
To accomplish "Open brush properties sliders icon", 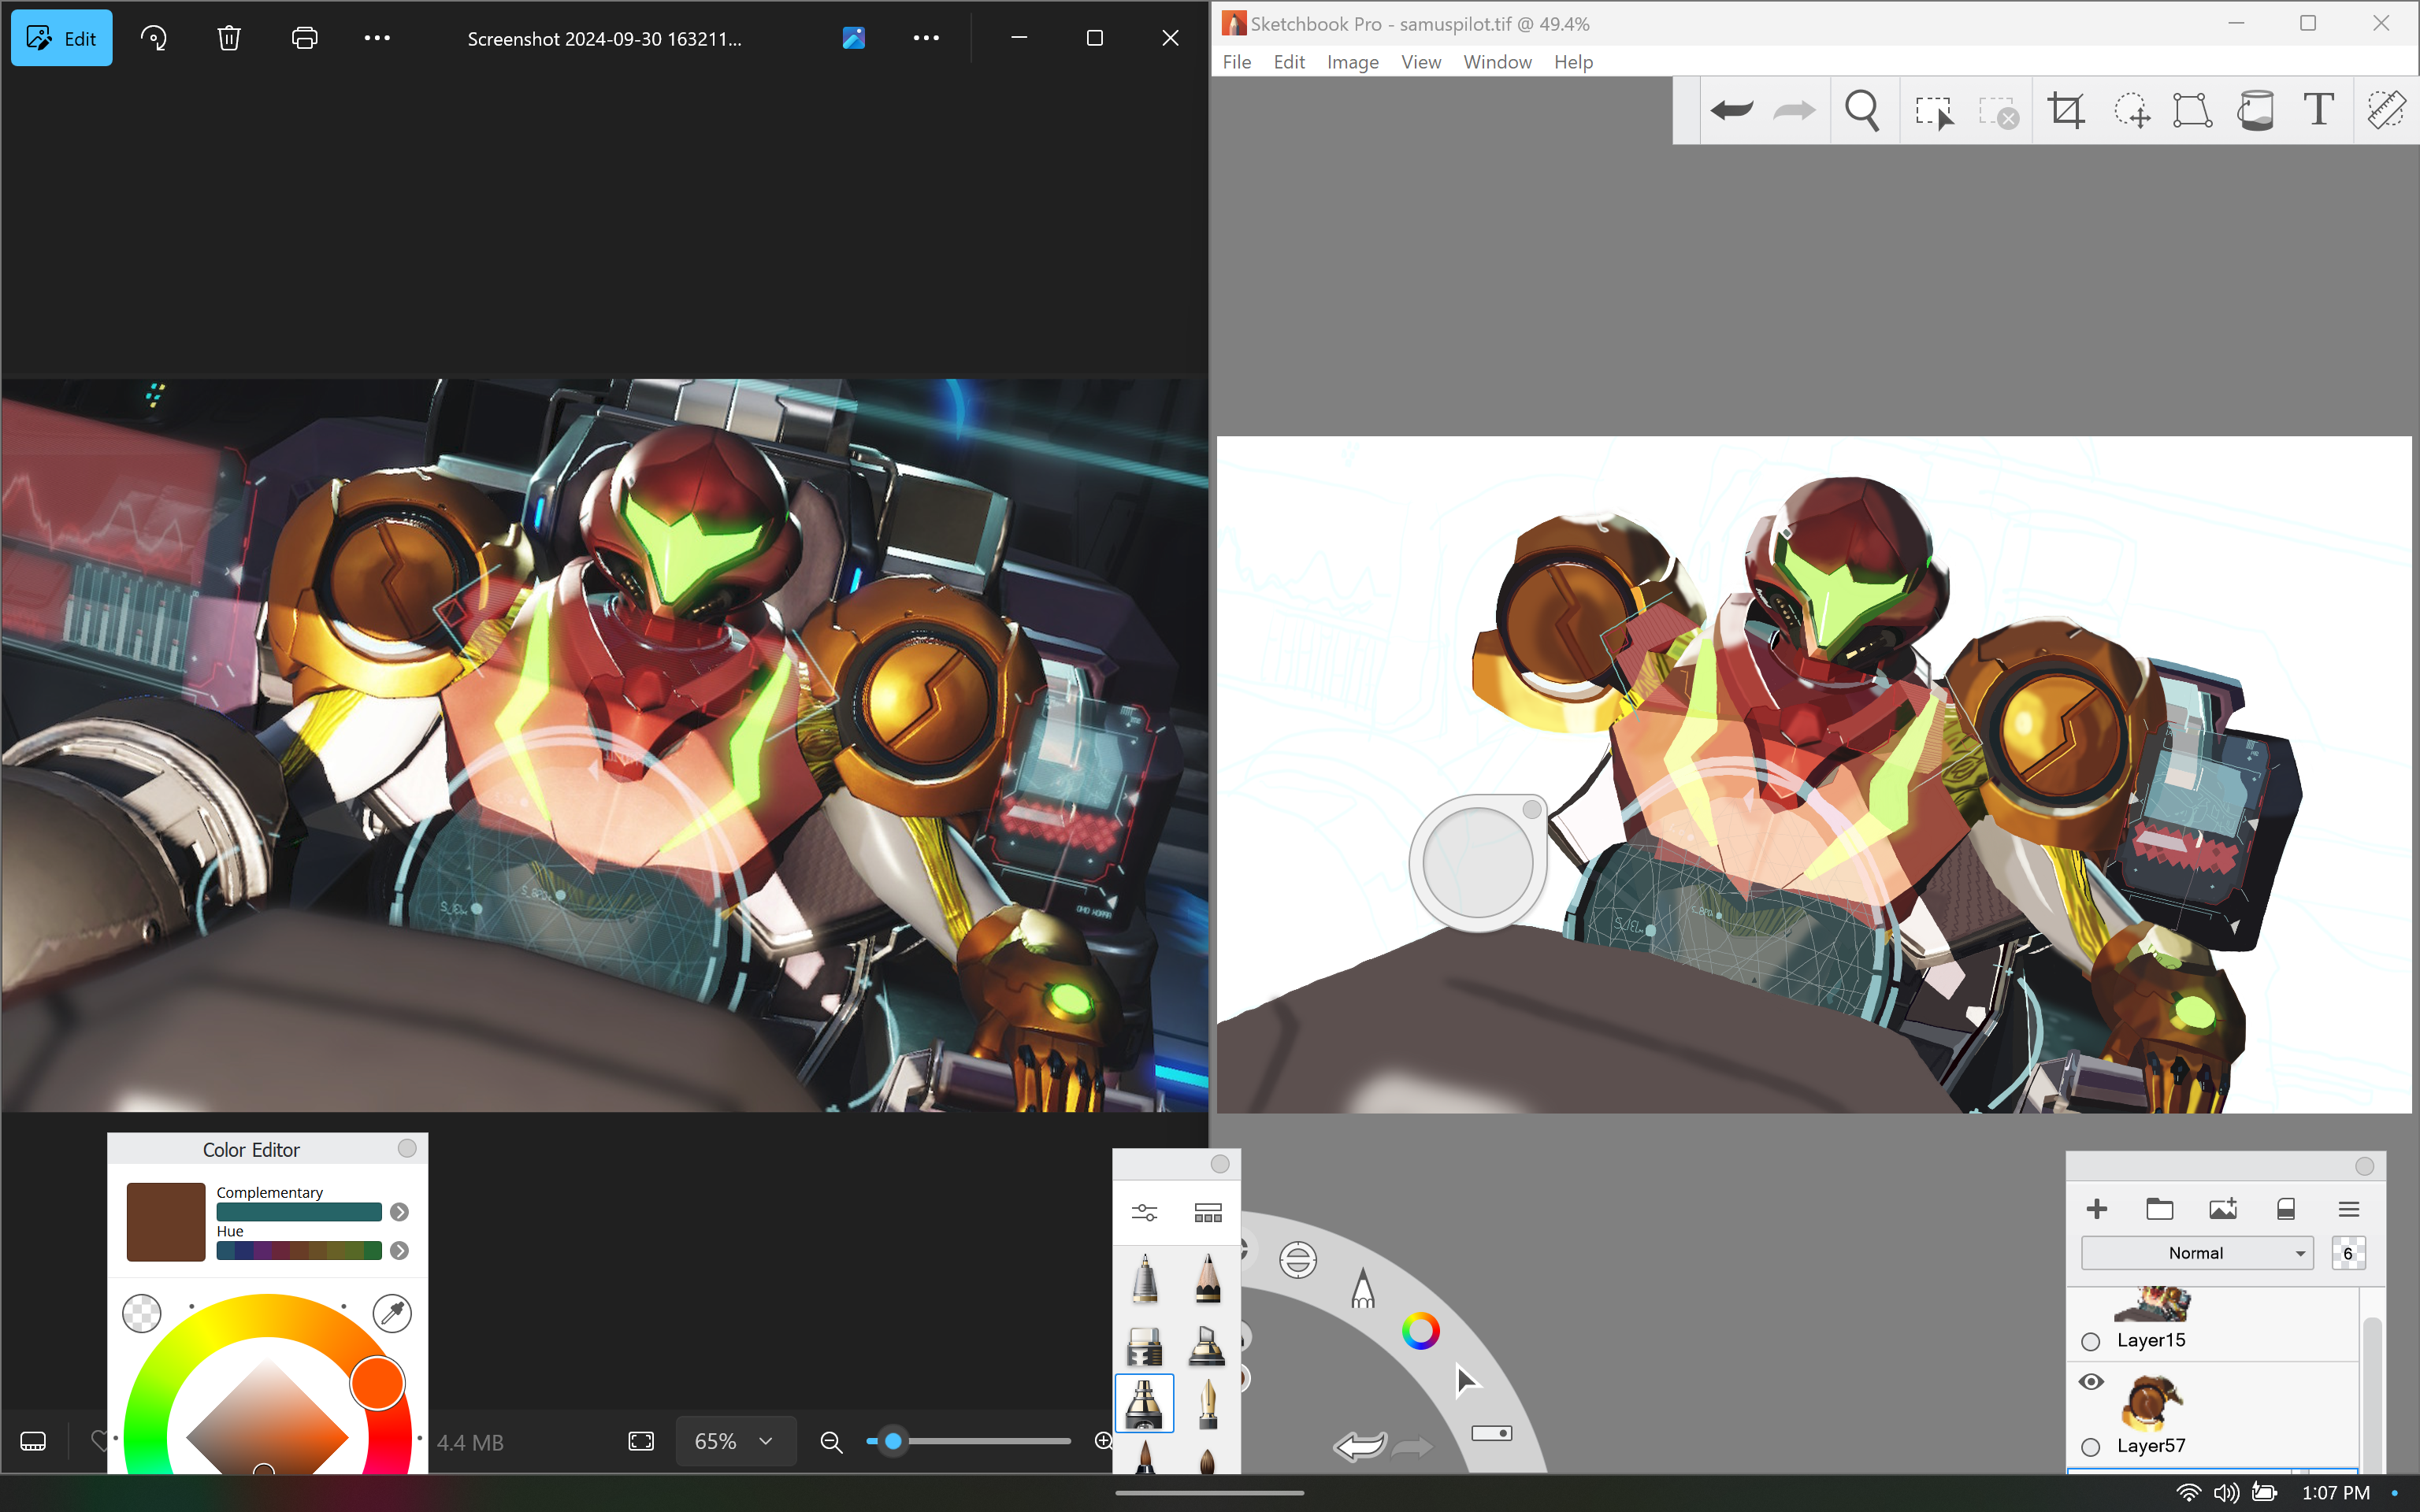I will pyautogui.click(x=1144, y=1213).
